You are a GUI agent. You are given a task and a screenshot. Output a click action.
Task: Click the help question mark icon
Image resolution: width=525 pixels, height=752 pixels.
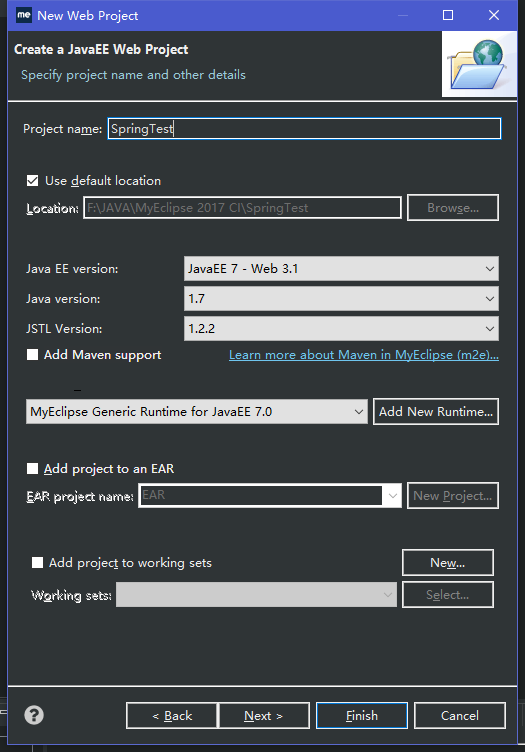point(34,715)
